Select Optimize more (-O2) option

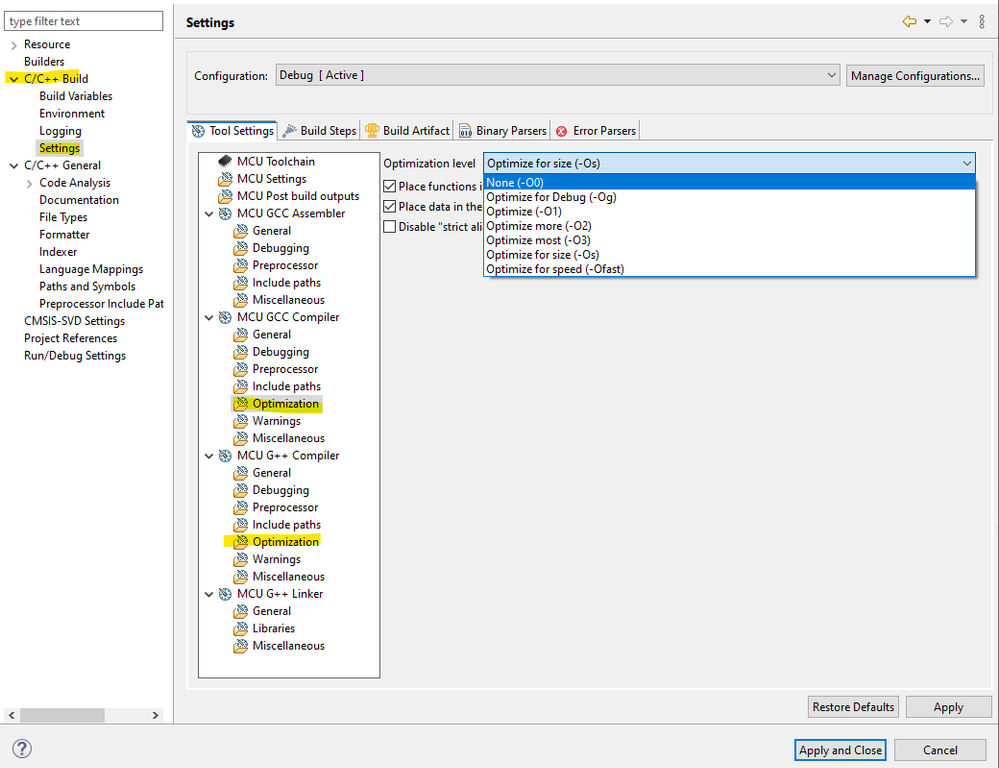[x=729, y=226]
